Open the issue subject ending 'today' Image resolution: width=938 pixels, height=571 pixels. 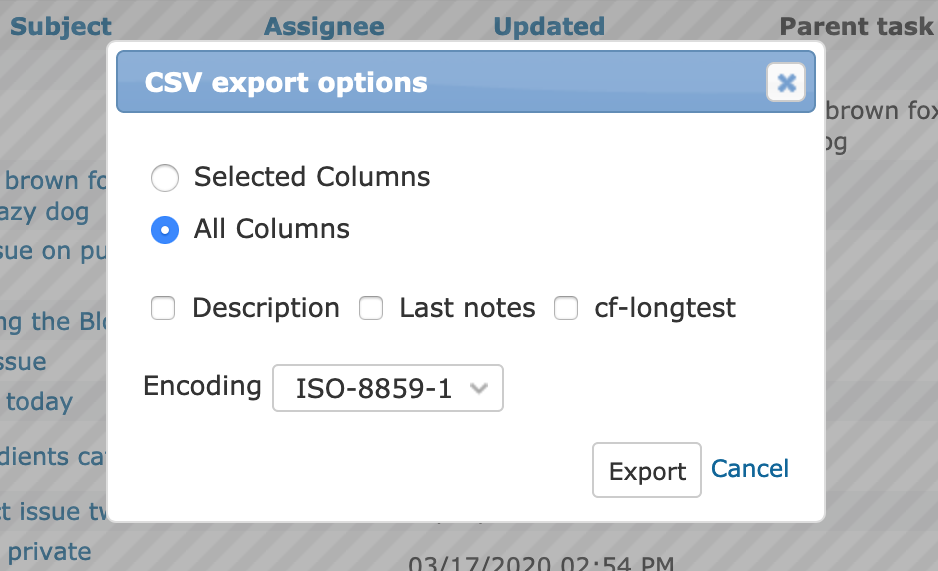coord(39,402)
